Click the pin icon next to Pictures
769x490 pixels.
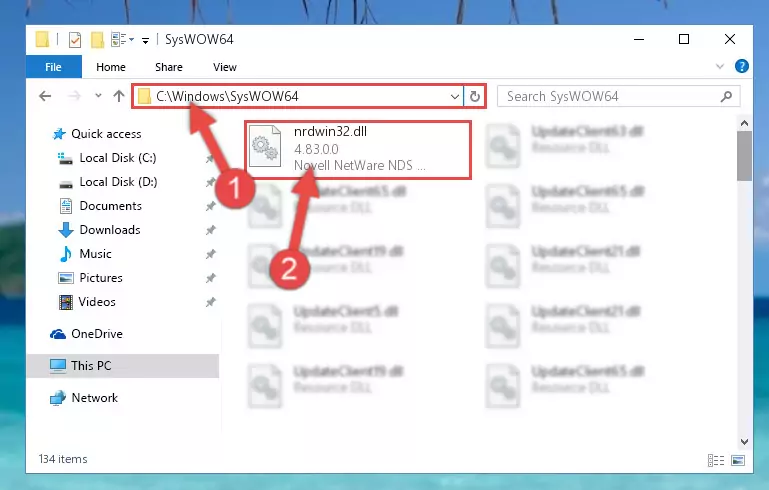(210, 278)
